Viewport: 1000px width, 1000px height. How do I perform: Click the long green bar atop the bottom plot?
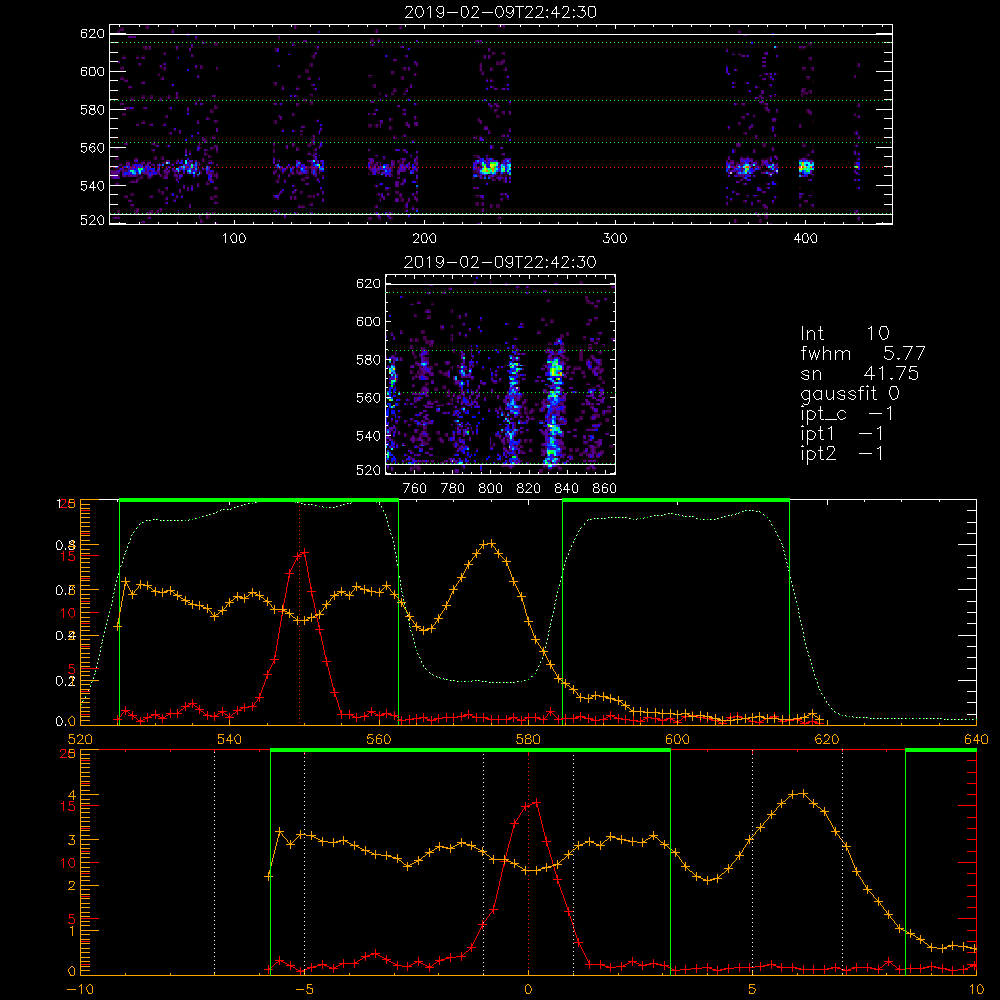tap(471, 751)
